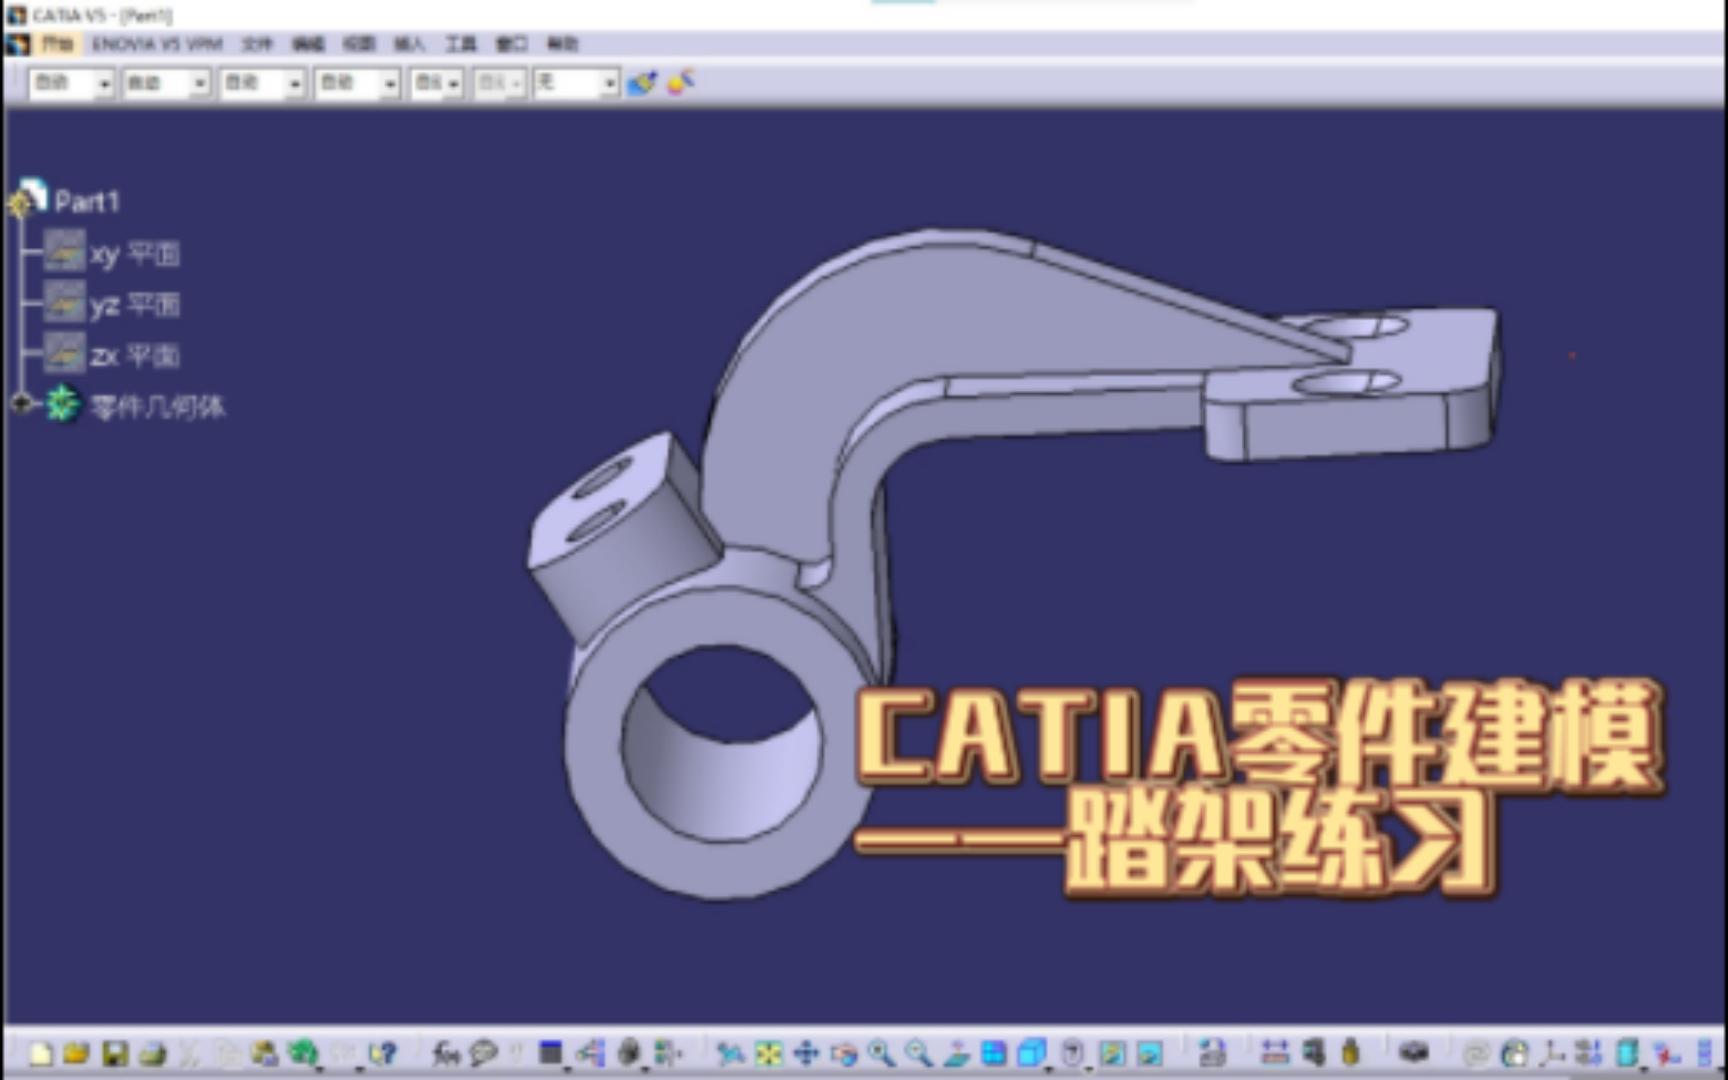This screenshot has width=1728, height=1080.
Task: Click the Measure Inertia weight icon
Action: (1351, 1053)
